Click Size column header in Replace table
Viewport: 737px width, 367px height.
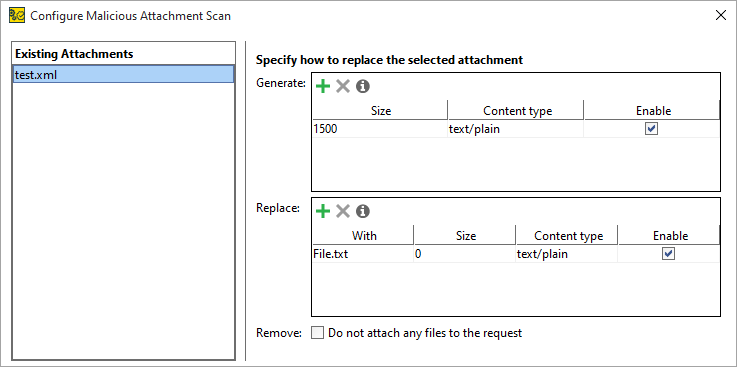click(x=465, y=235)
